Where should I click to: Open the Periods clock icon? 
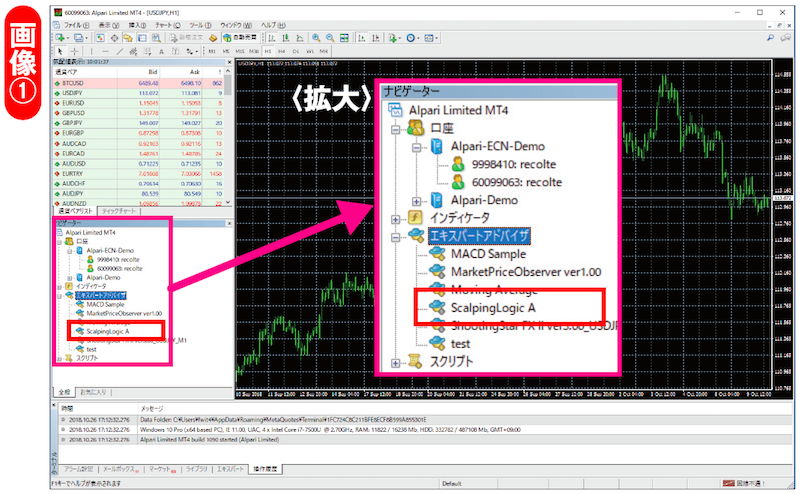pyautogui.click(x=411, y=38)
